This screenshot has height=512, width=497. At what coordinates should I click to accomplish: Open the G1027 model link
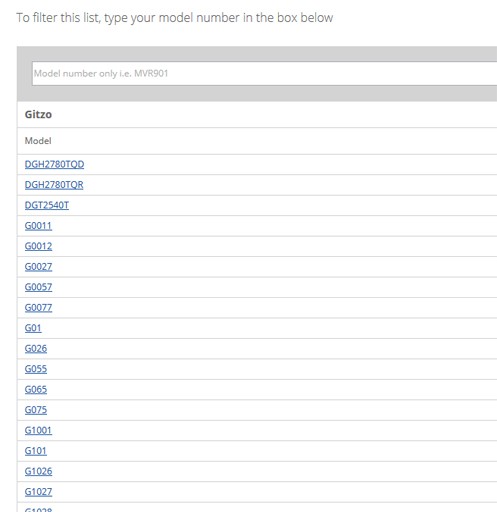point(38,492)
